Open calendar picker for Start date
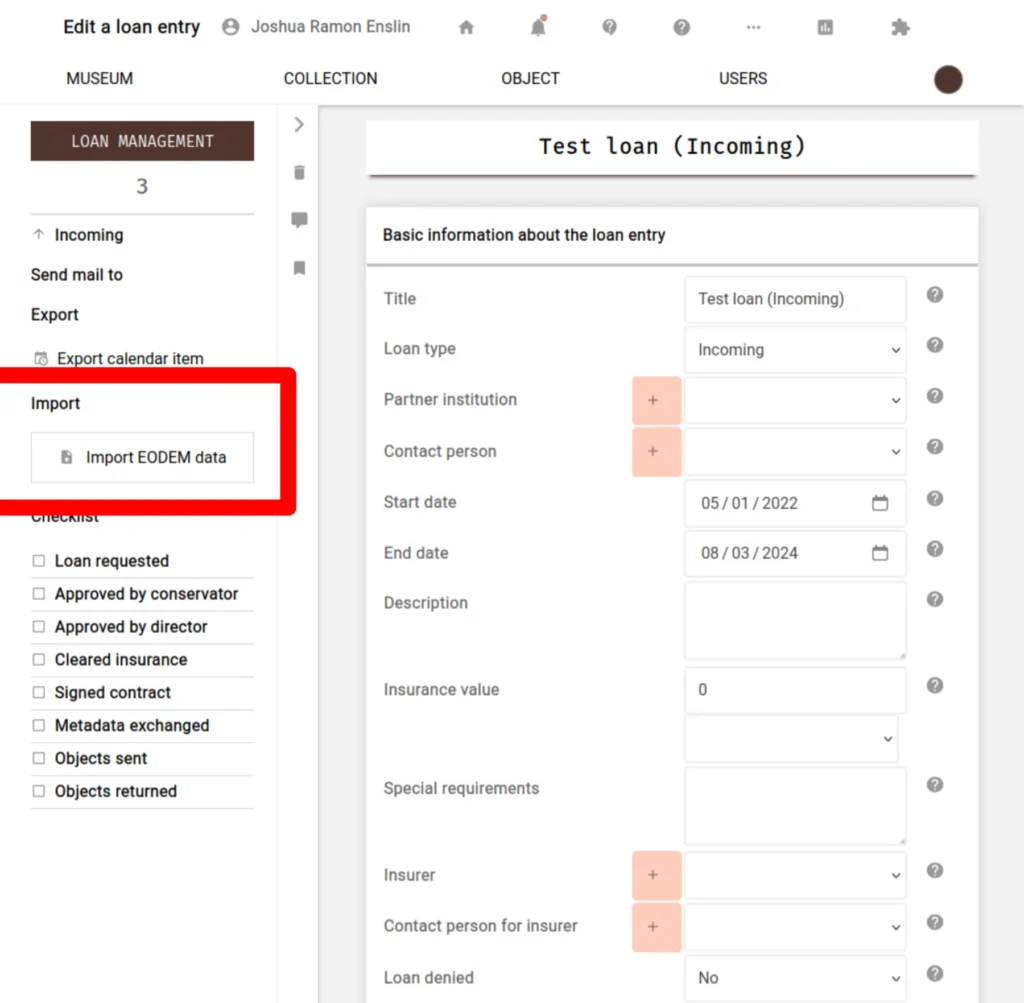Screen dimensions: 1024x1003 [x=880, y=503]
